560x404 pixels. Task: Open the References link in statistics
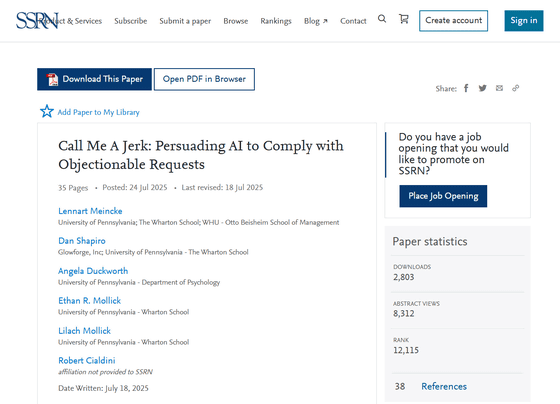click(x=444, y=386)
